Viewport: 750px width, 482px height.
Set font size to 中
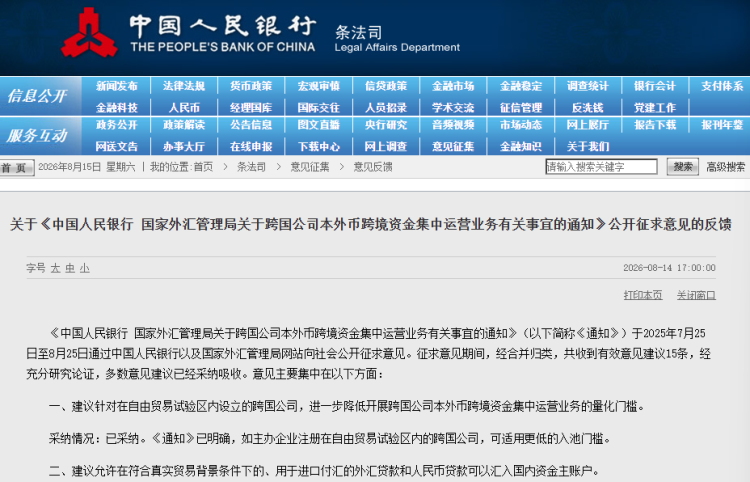pyautogui.click(x=70, y=268)
